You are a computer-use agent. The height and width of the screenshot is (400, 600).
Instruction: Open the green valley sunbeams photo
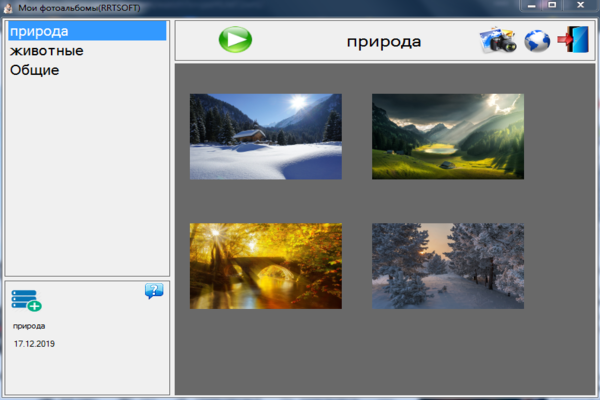[447, 136]
